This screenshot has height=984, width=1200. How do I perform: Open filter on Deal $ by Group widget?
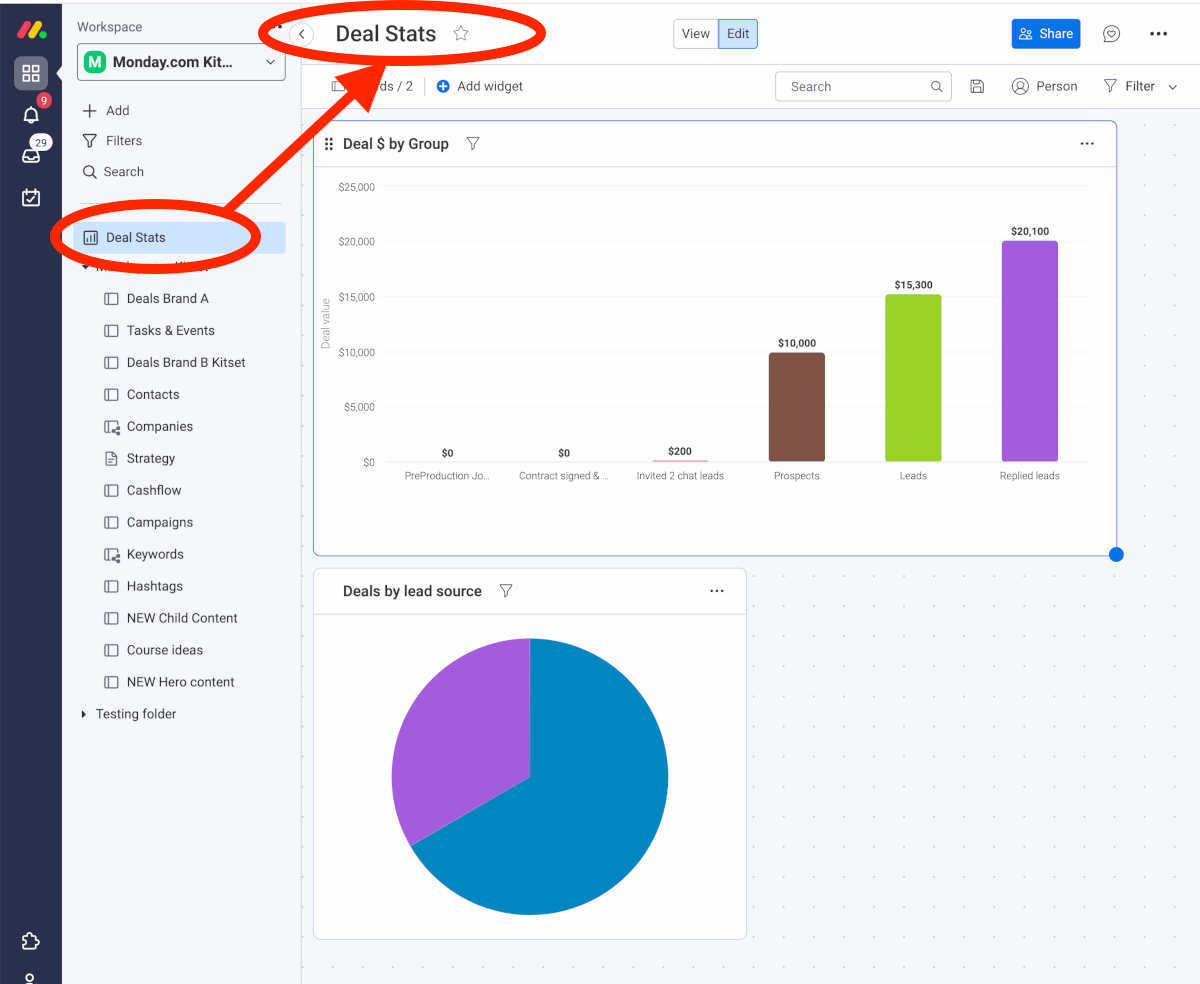(473, 144)
